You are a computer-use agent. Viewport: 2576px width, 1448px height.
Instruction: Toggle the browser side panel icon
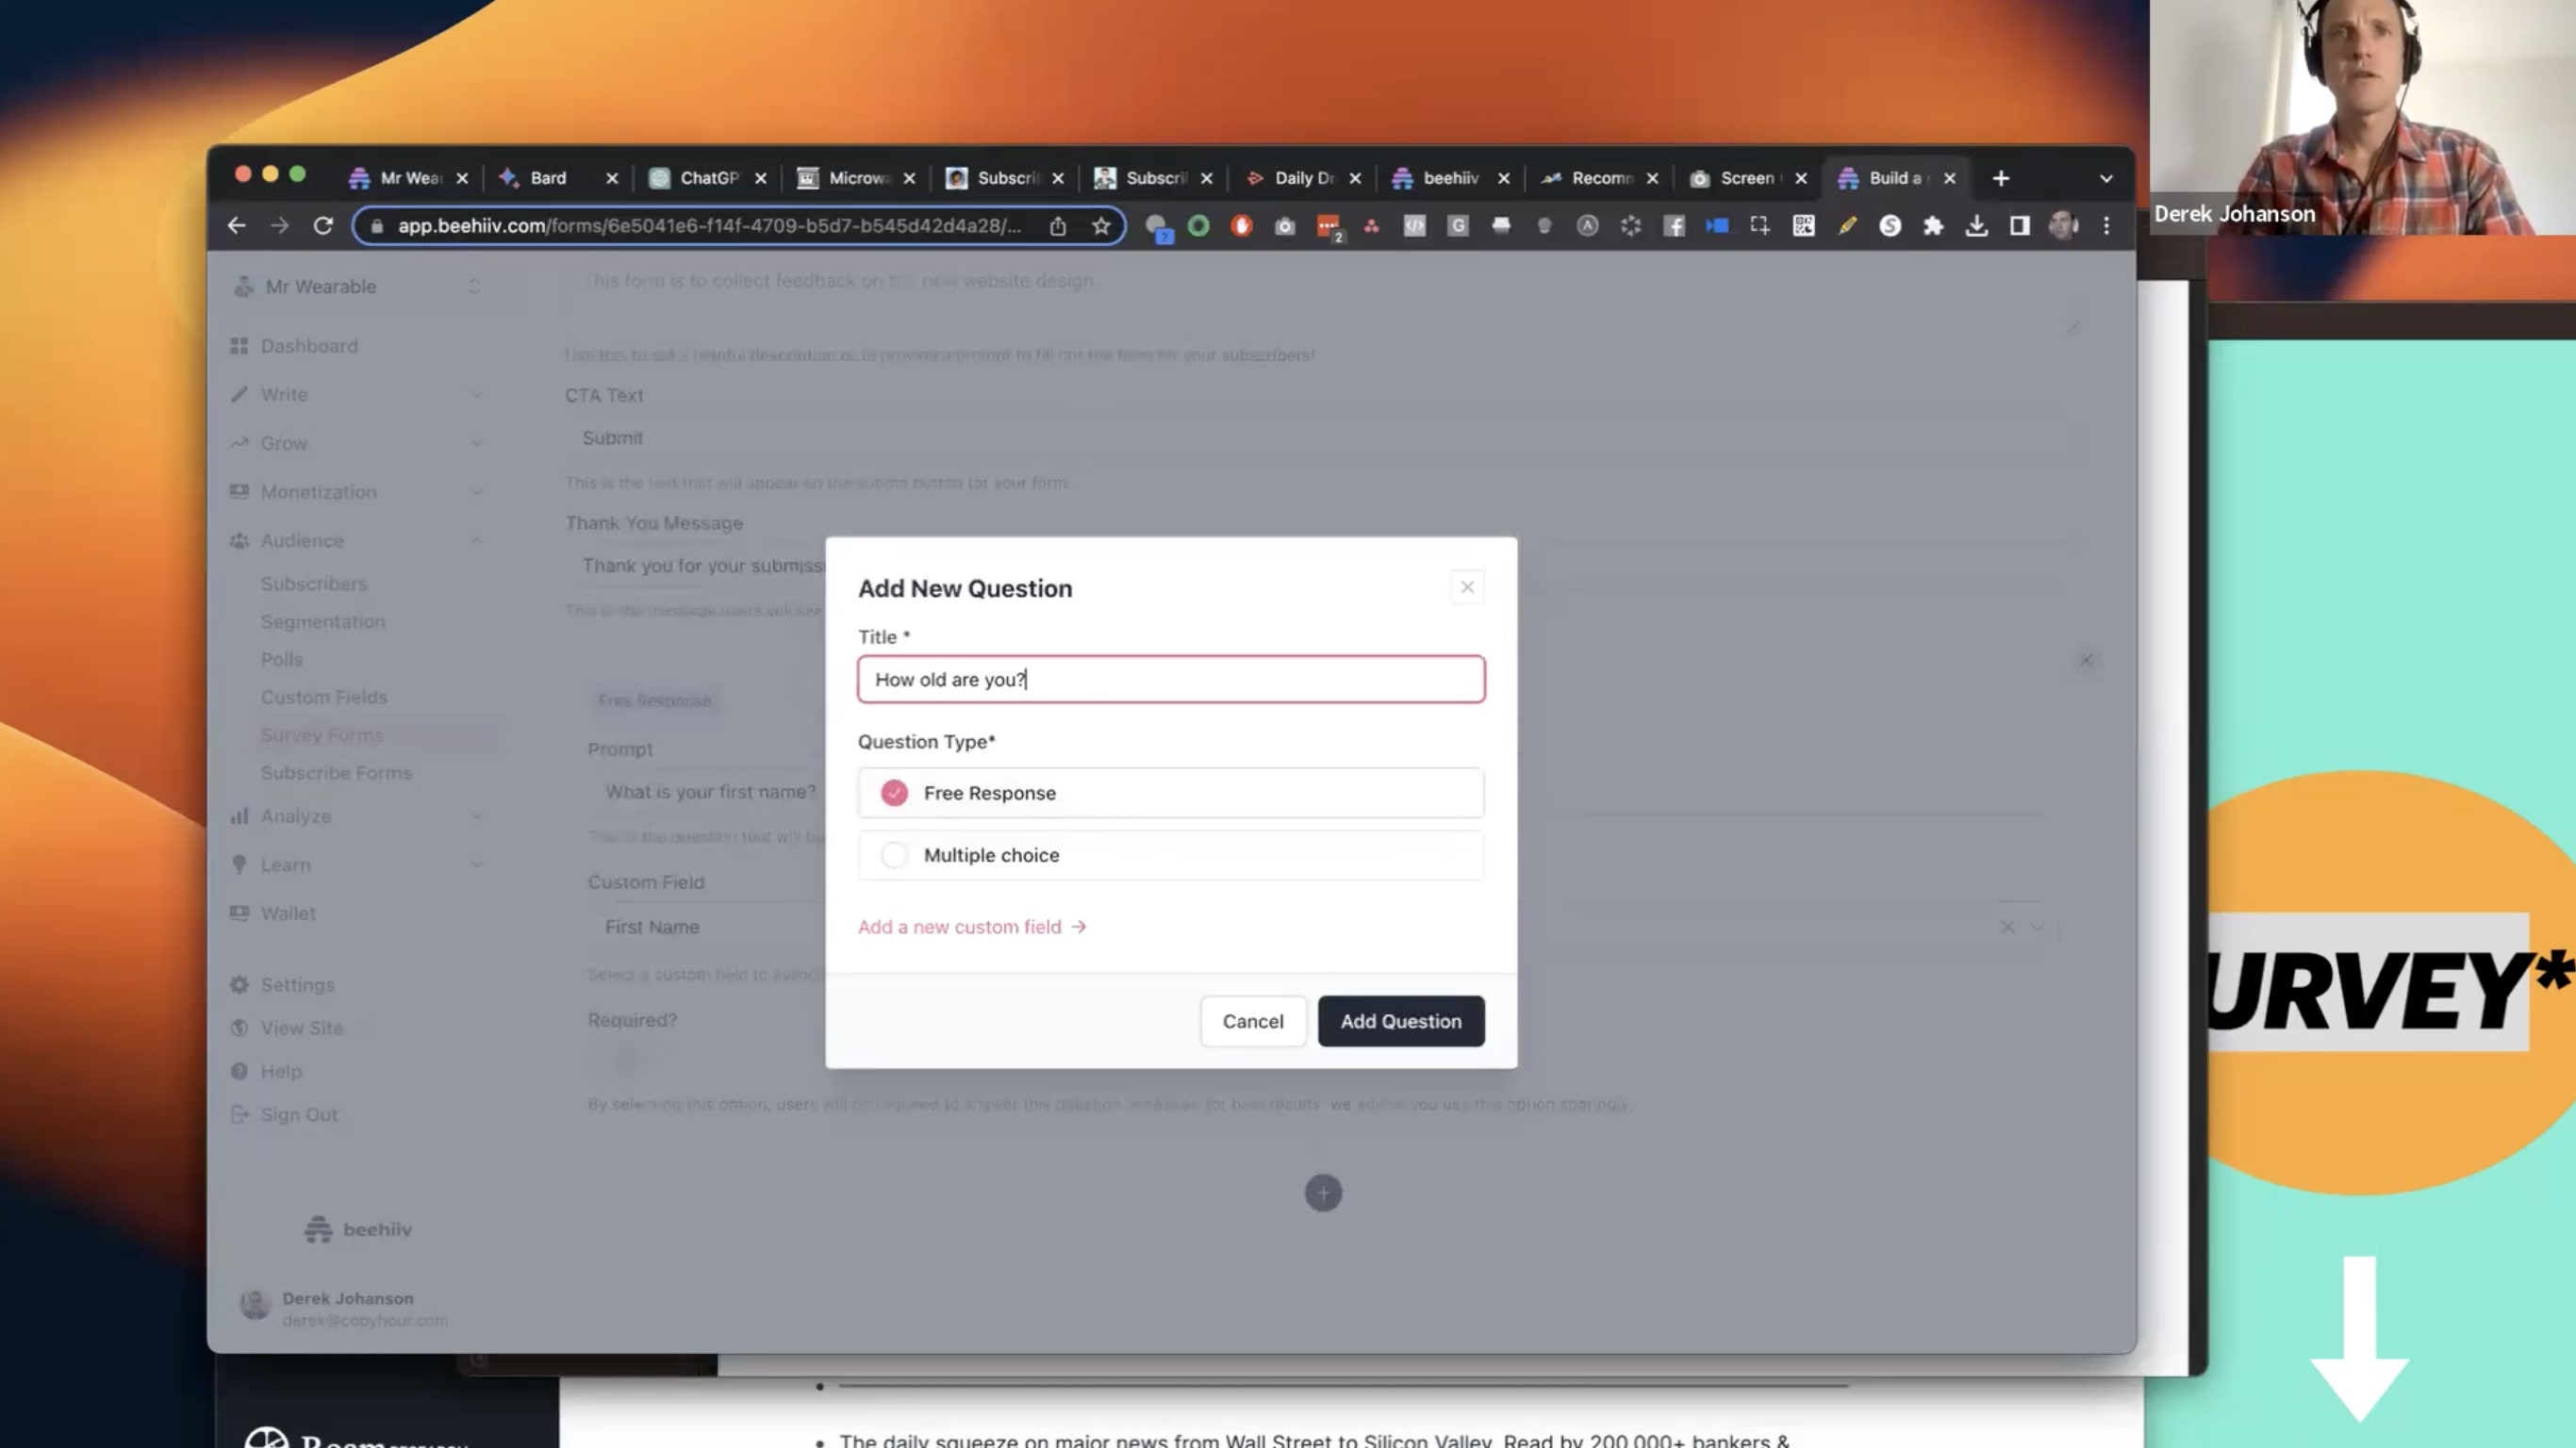[x=2019, y=226]
